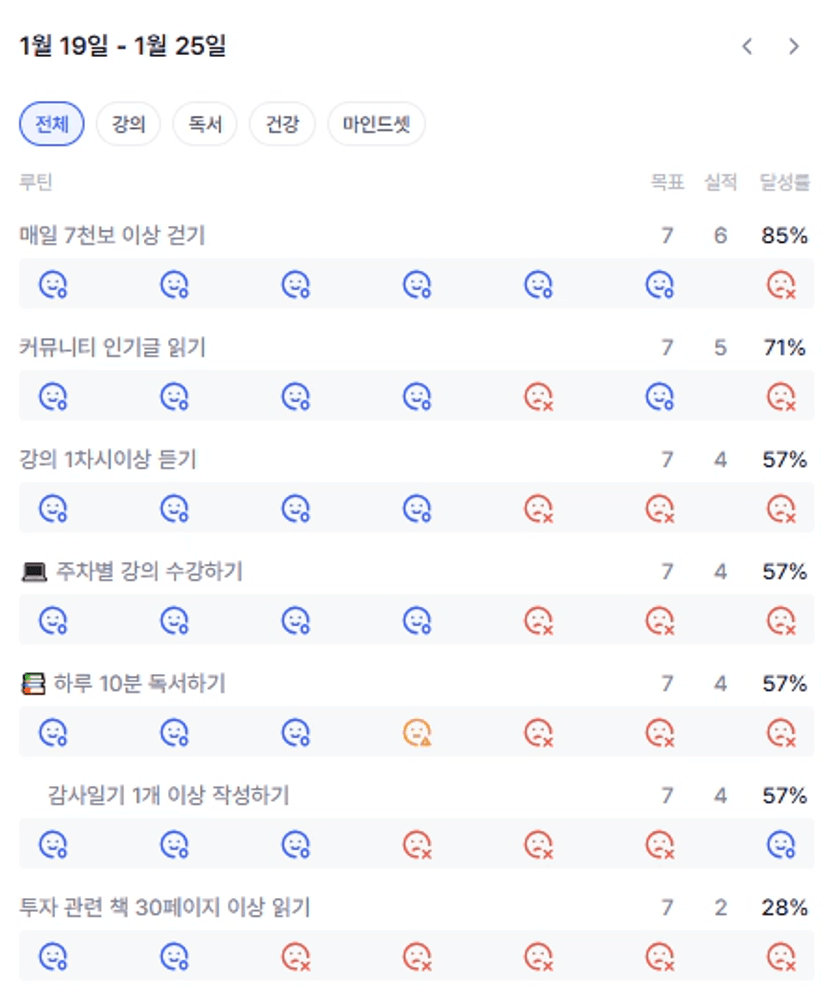Select the 강의 filter tab

pyautogui.click(x=128, y=125)
